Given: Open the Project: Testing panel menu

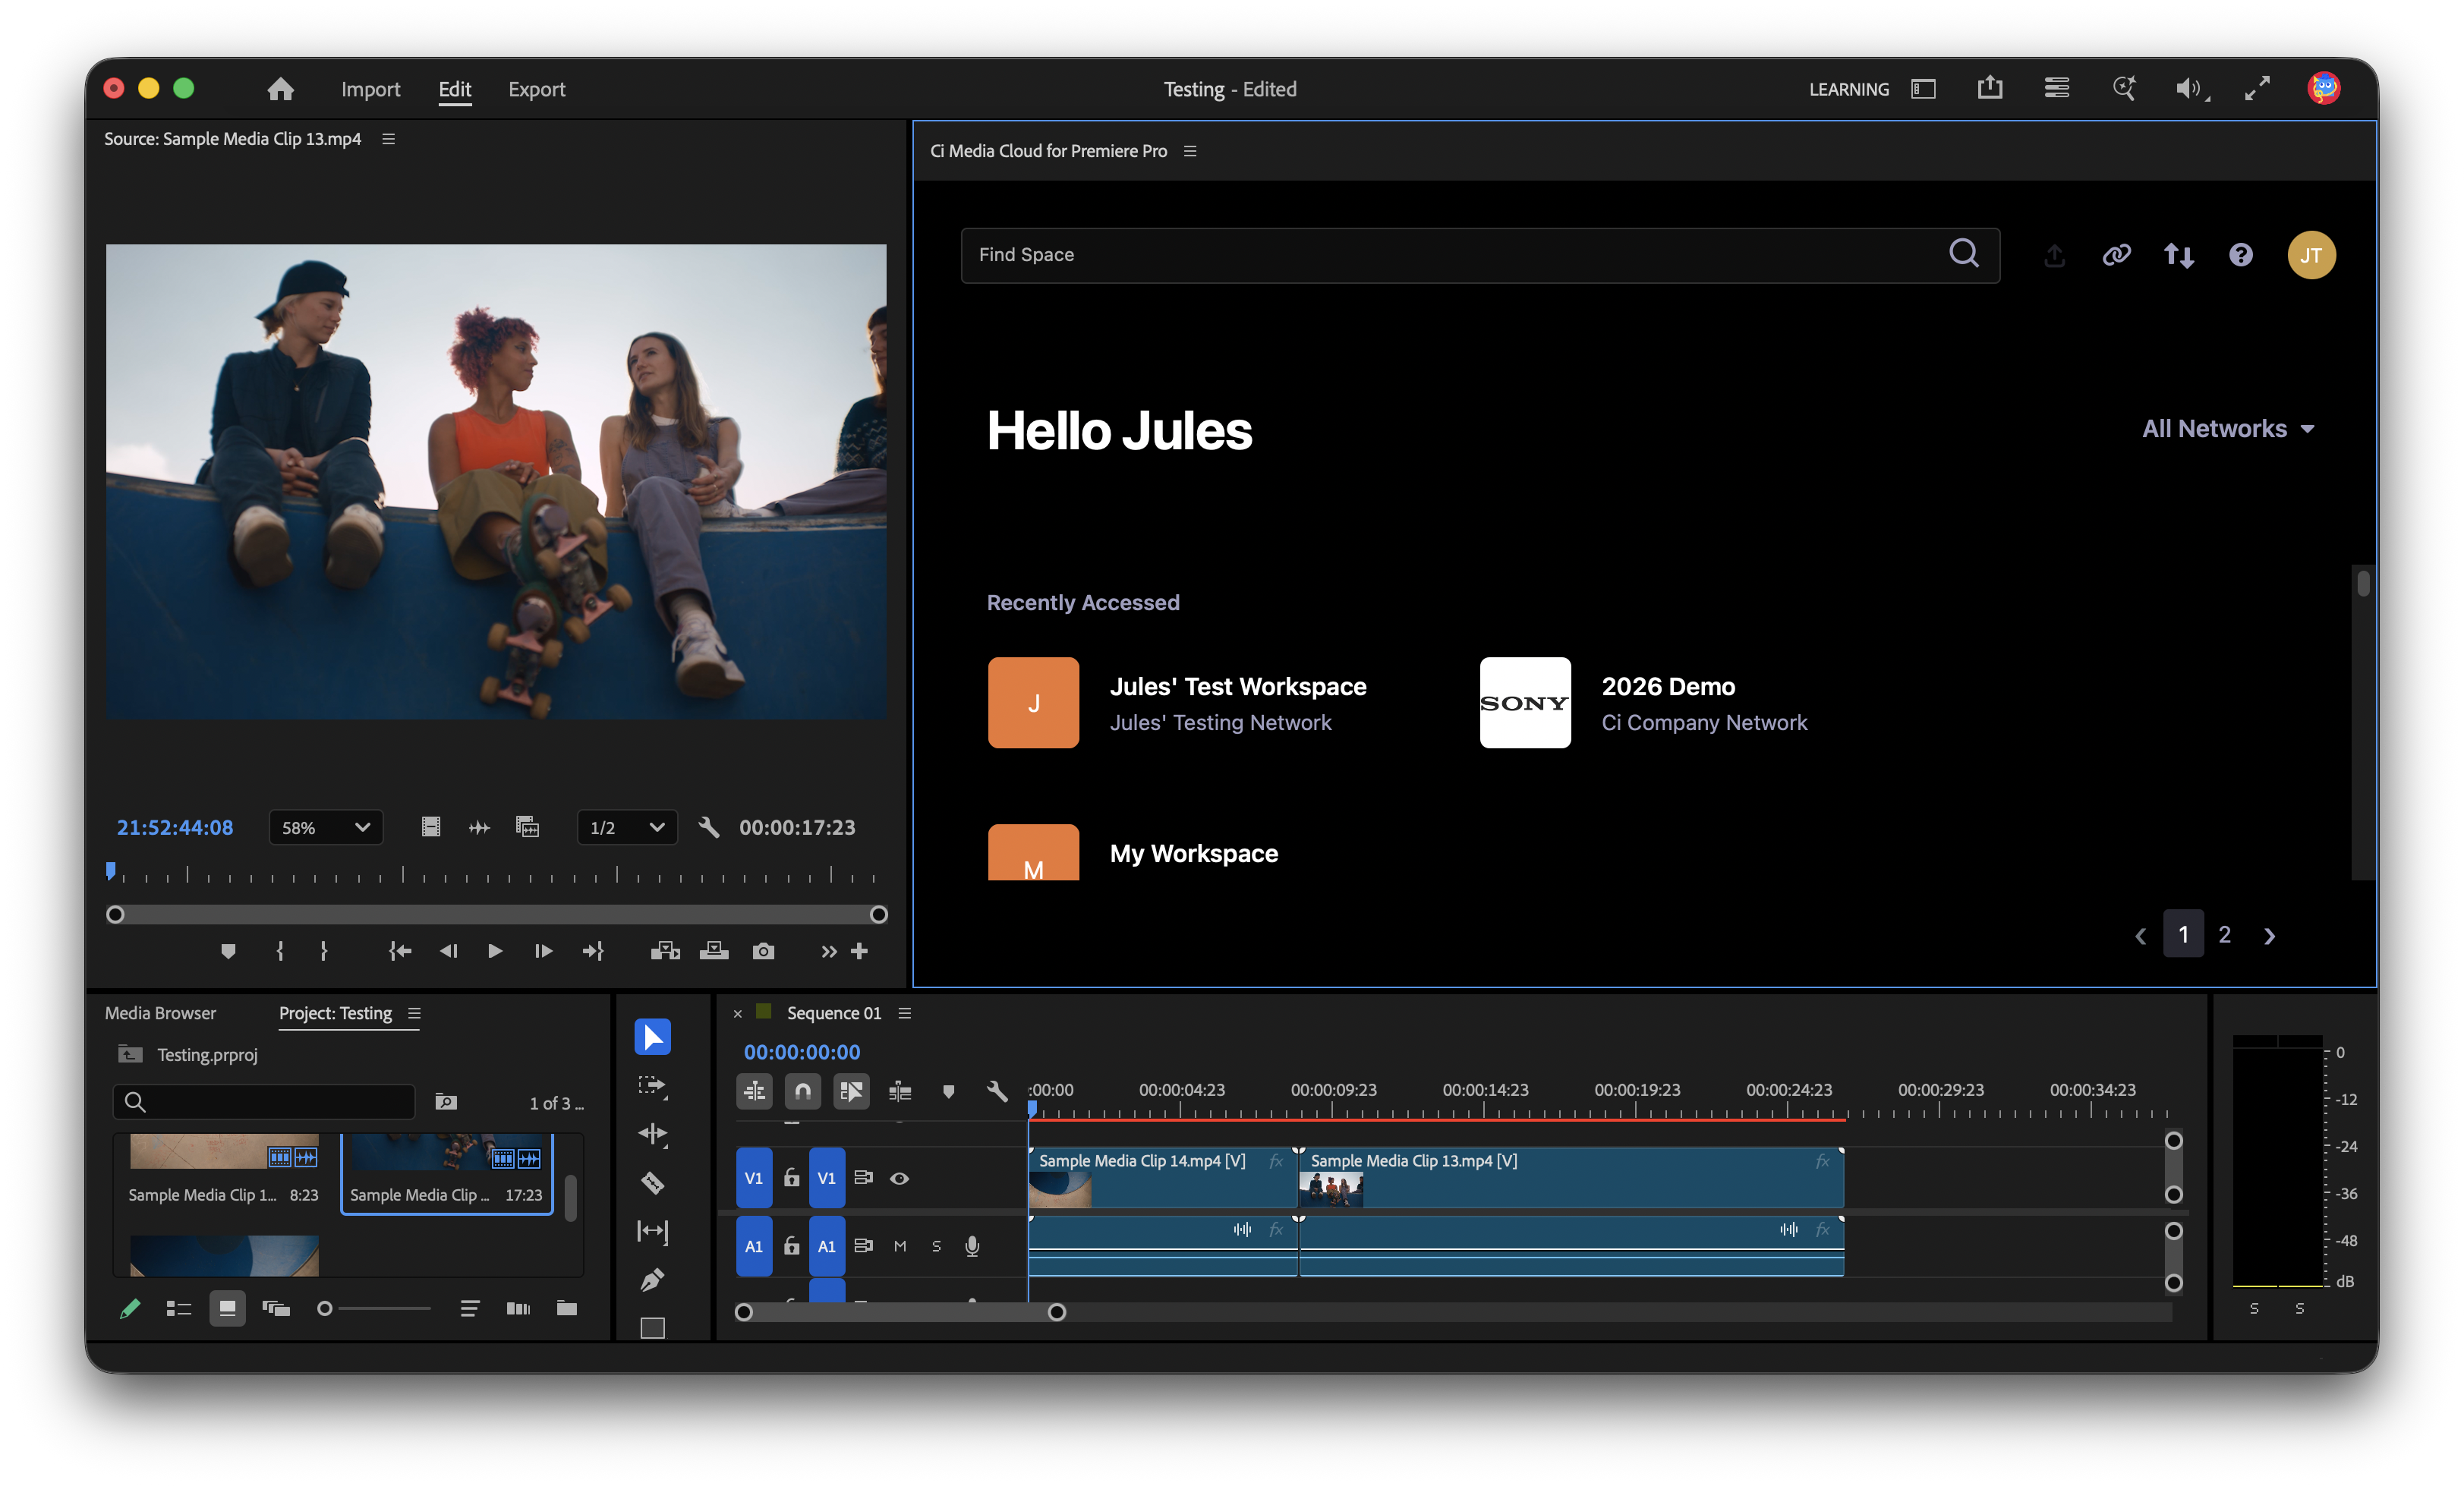Looking at the screenshot, I should [414, 1014].
